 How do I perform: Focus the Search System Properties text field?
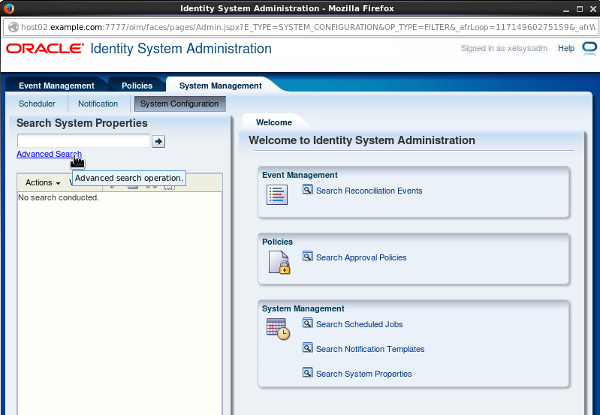83,141
